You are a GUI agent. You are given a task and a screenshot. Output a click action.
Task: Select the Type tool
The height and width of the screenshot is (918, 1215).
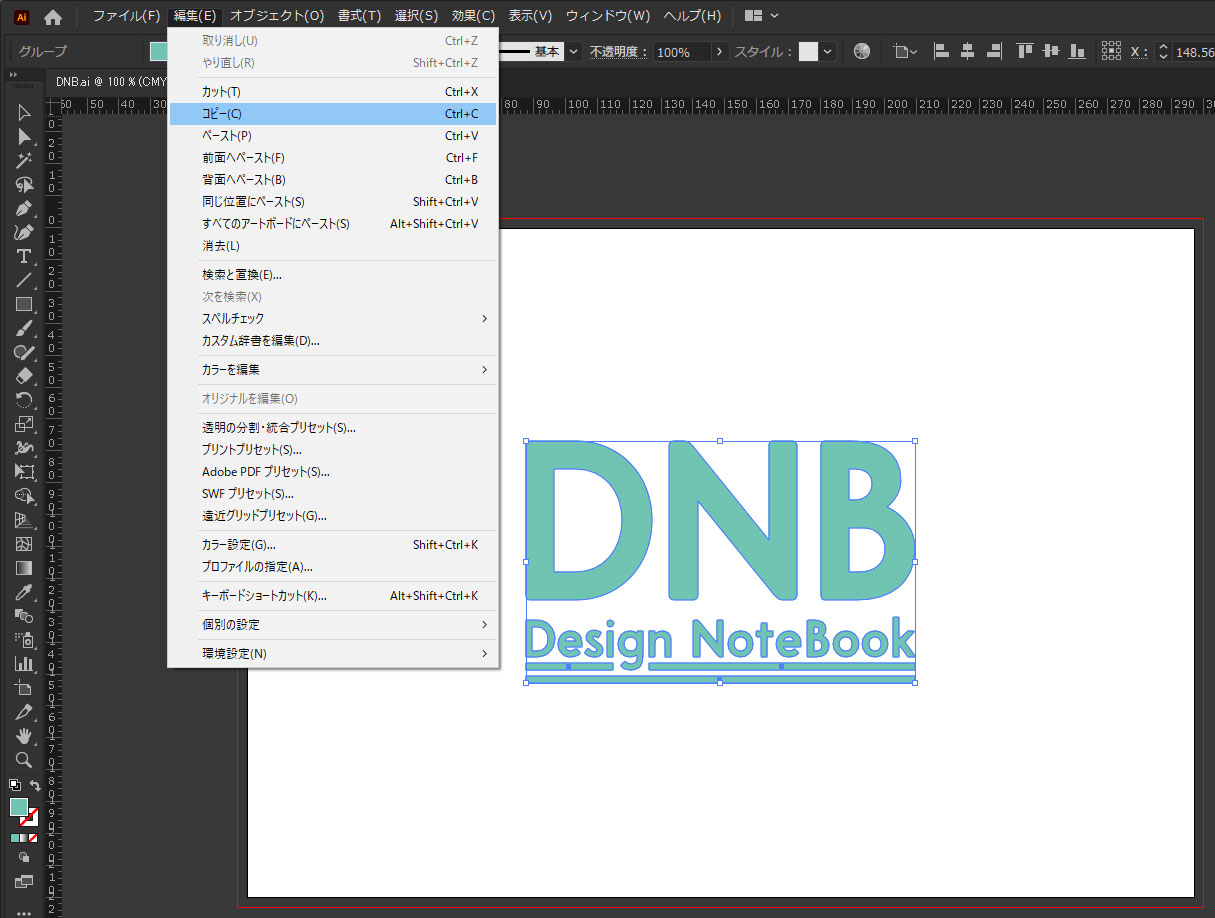[25, 256]
